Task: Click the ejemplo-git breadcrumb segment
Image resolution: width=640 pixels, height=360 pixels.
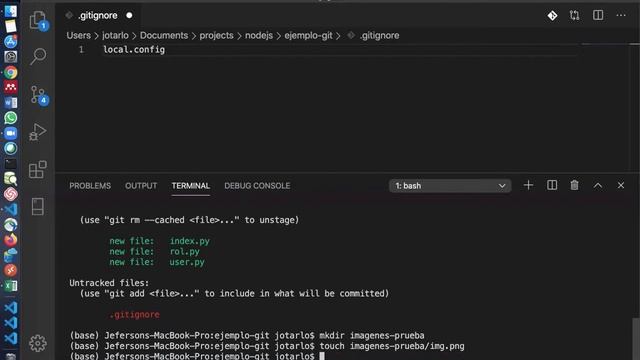Action: coord(309,36)
